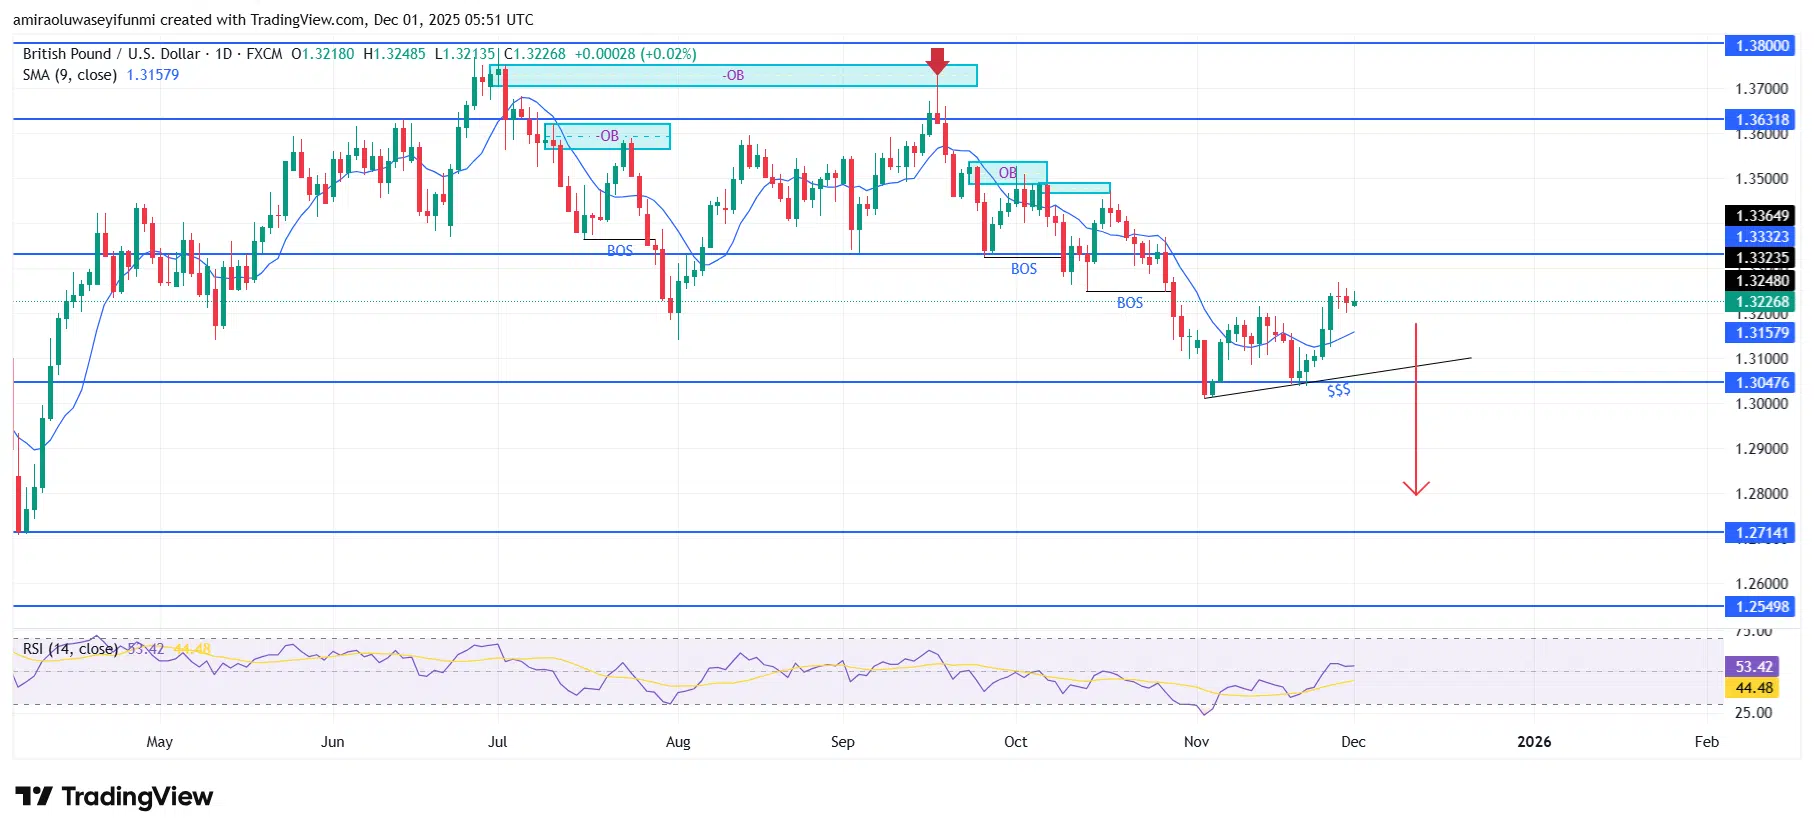Click the 1.38000 price level label

pos(1761,45)
